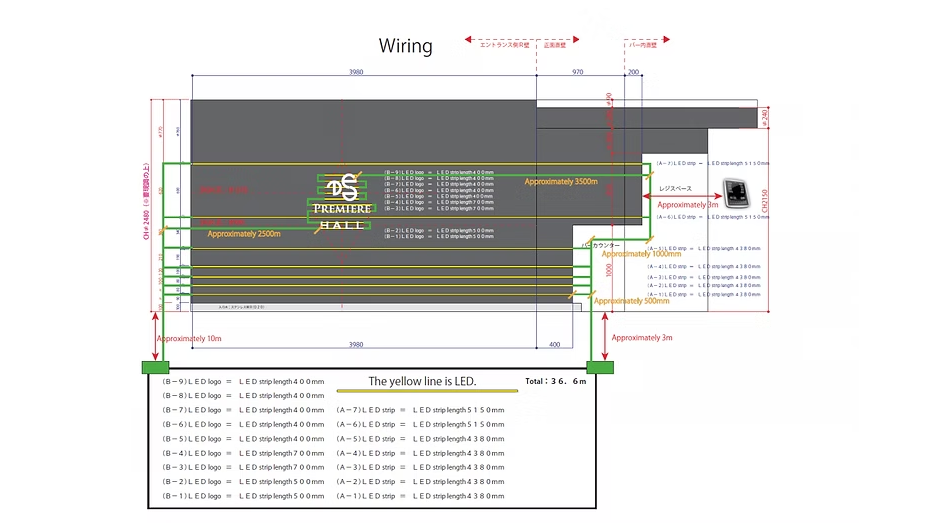Click 'The yellow line is LED.' caption
Viewport: 932px width, 532px height.
422,382
